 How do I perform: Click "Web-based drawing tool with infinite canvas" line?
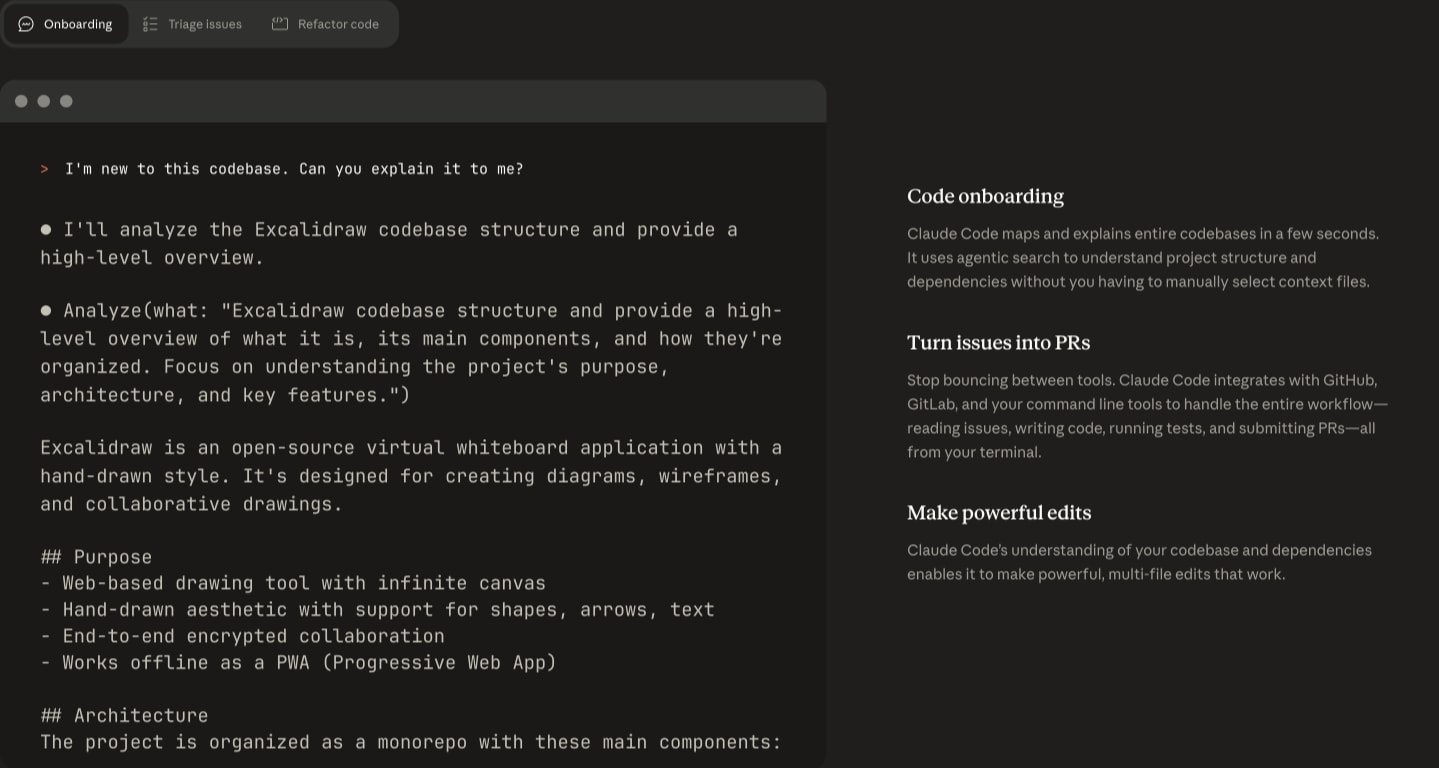click(293, 583)
